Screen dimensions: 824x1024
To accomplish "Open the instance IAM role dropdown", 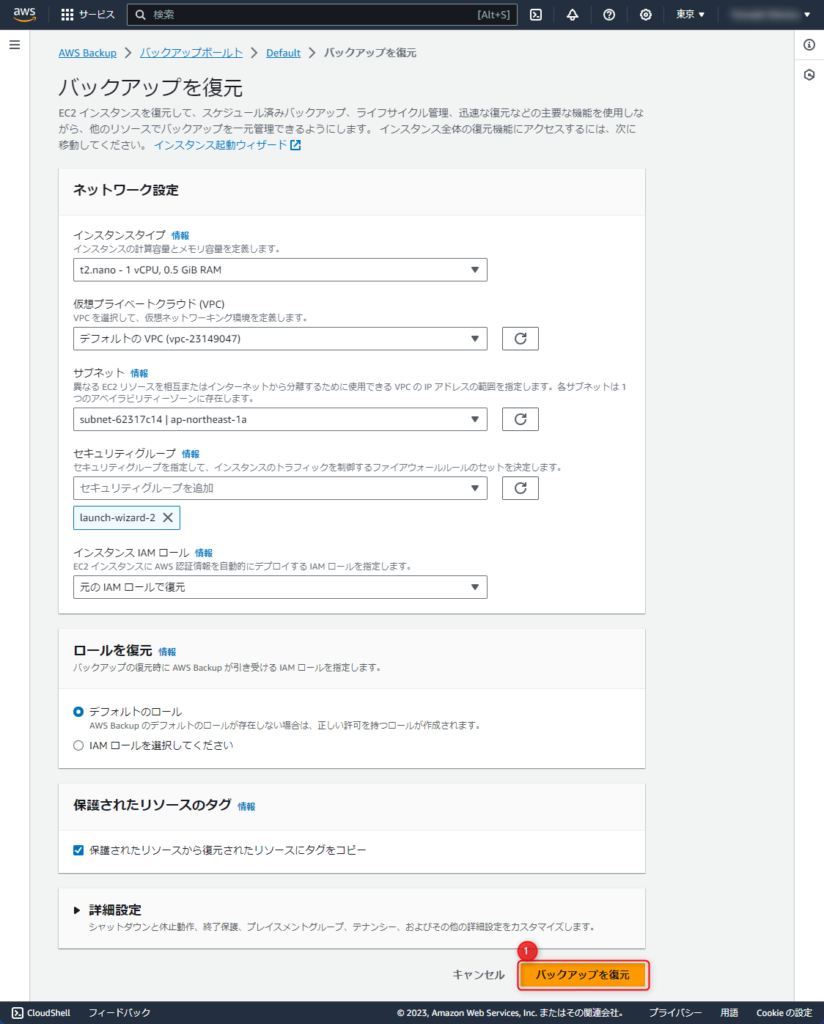I will tap(280, 587).
